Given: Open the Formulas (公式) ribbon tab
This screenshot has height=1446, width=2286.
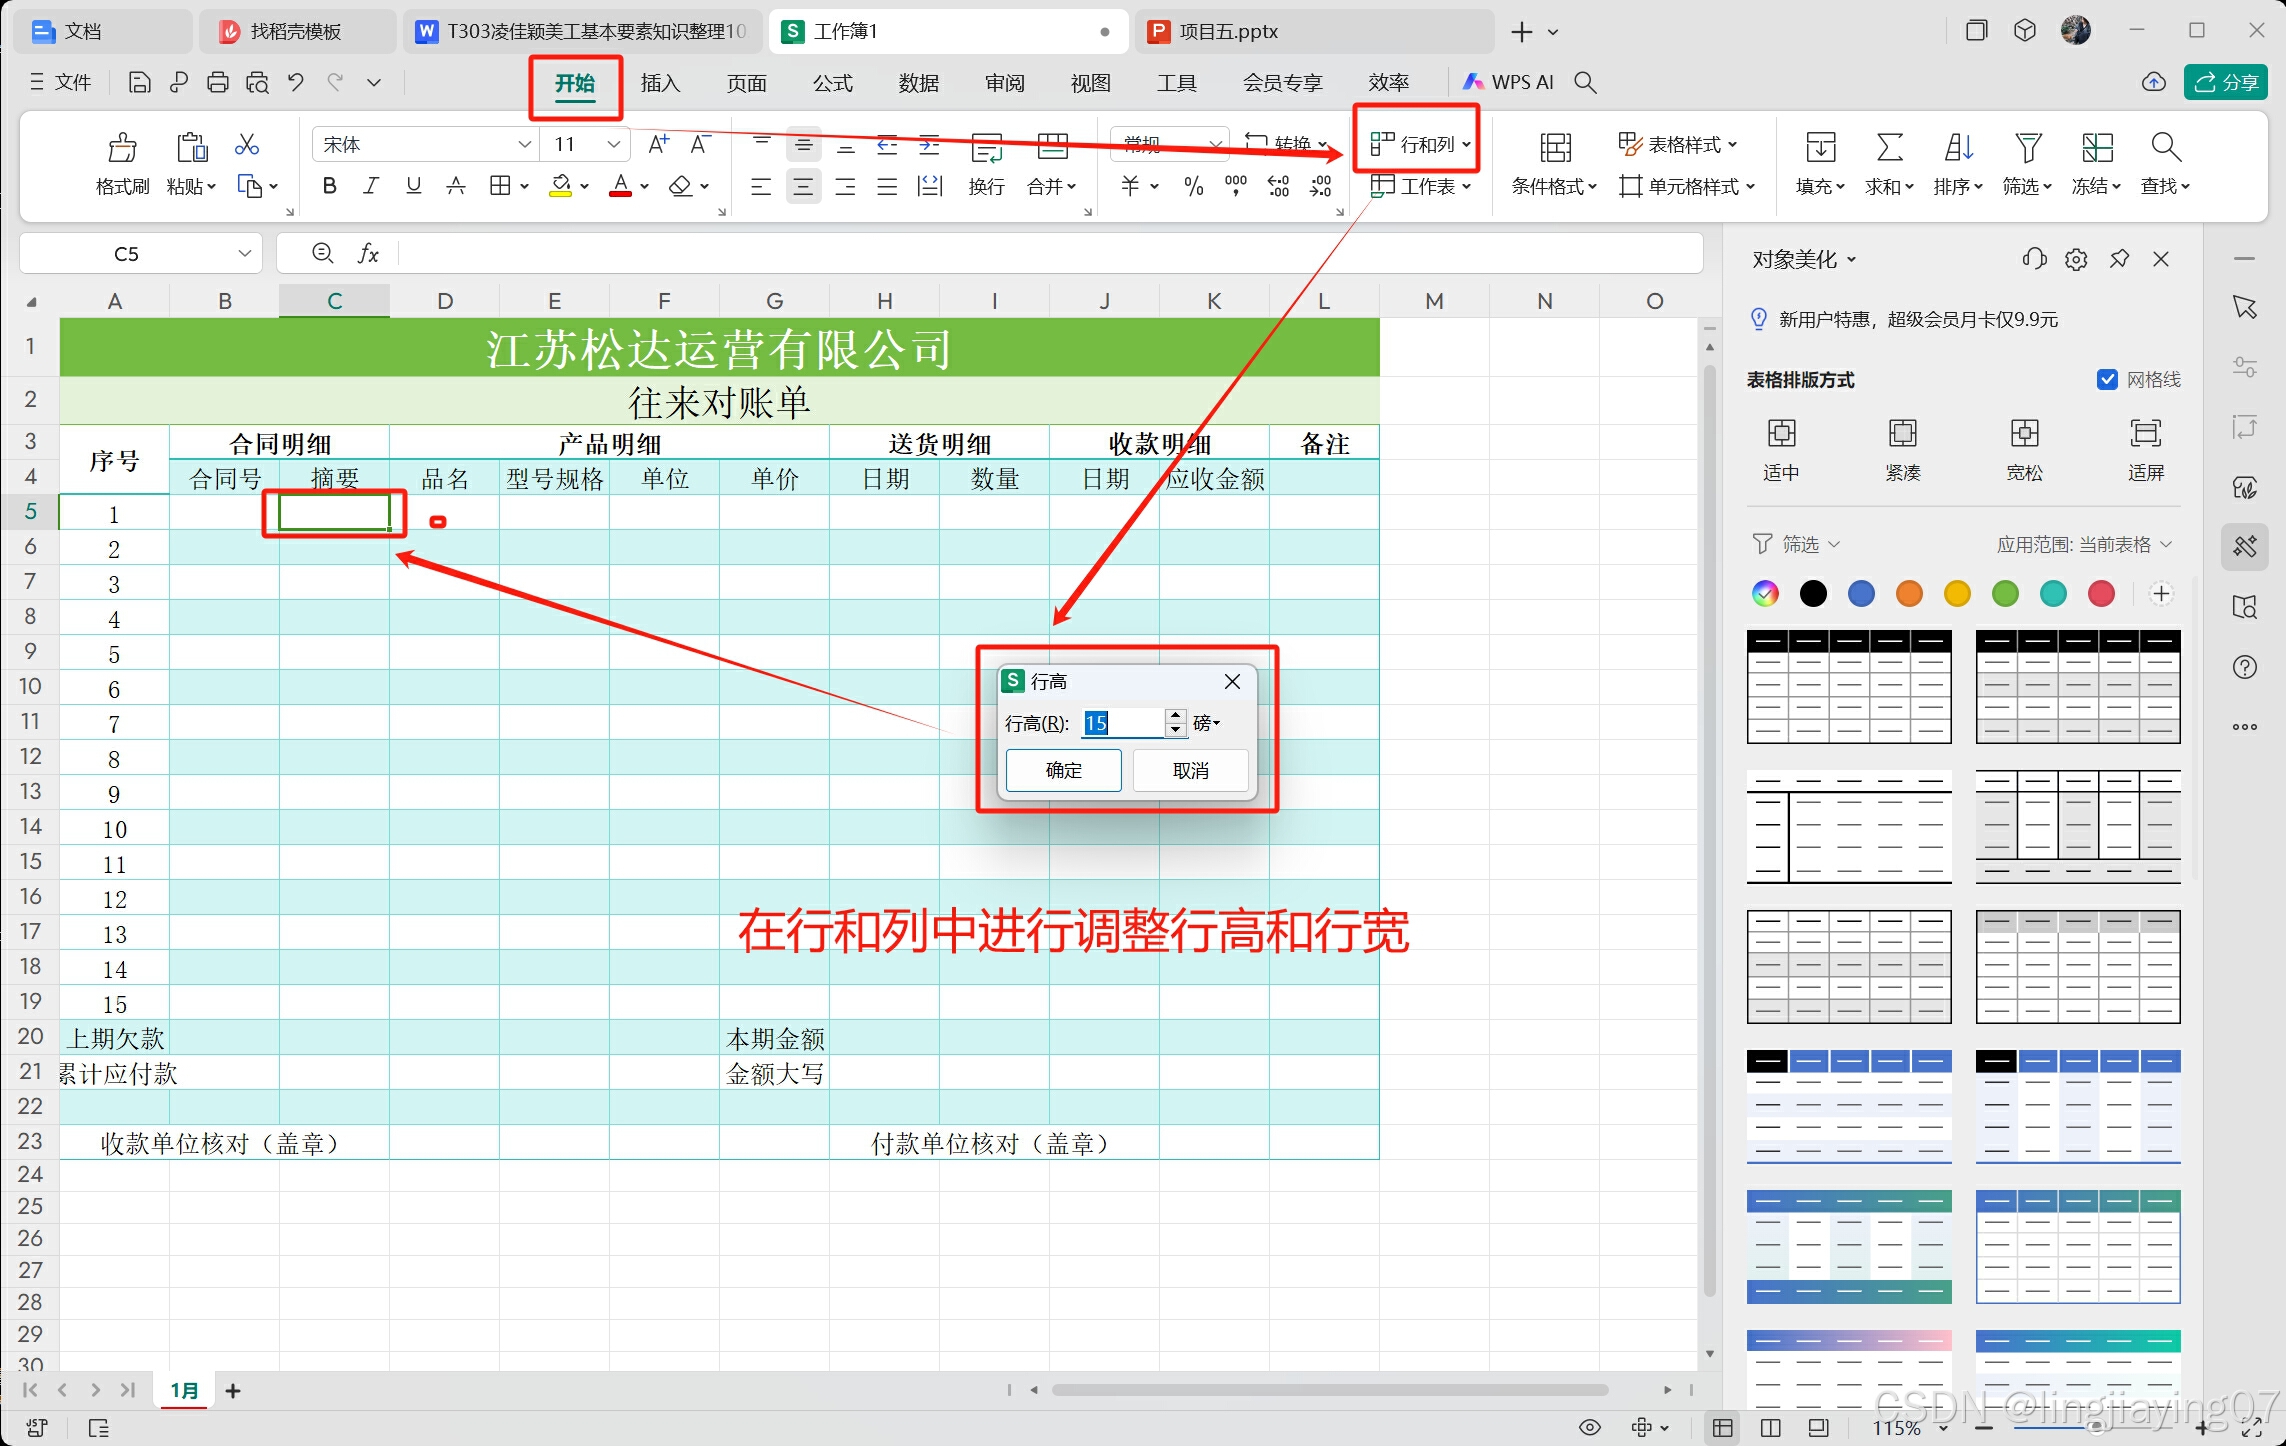Looking at the screenshot, I should [x=832, y=83].
